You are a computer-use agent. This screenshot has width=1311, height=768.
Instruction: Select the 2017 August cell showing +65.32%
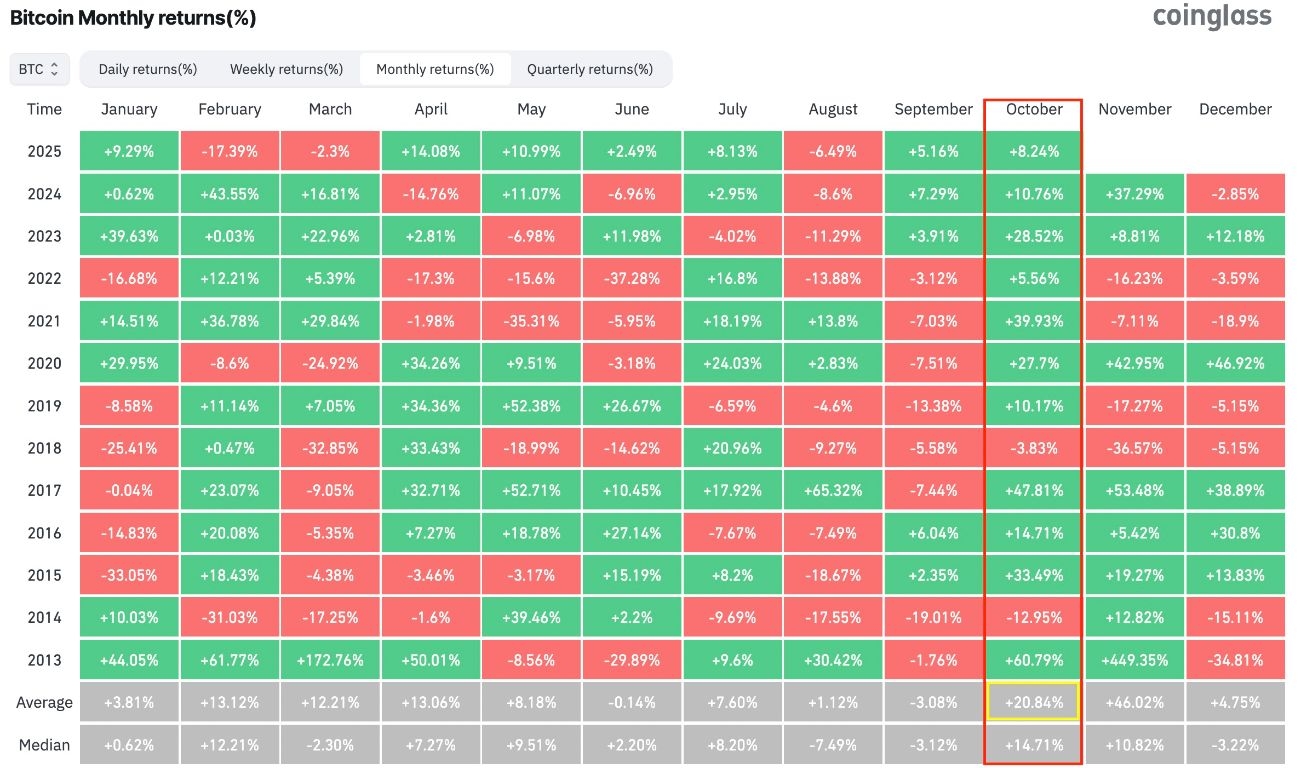tap(832, 490)
